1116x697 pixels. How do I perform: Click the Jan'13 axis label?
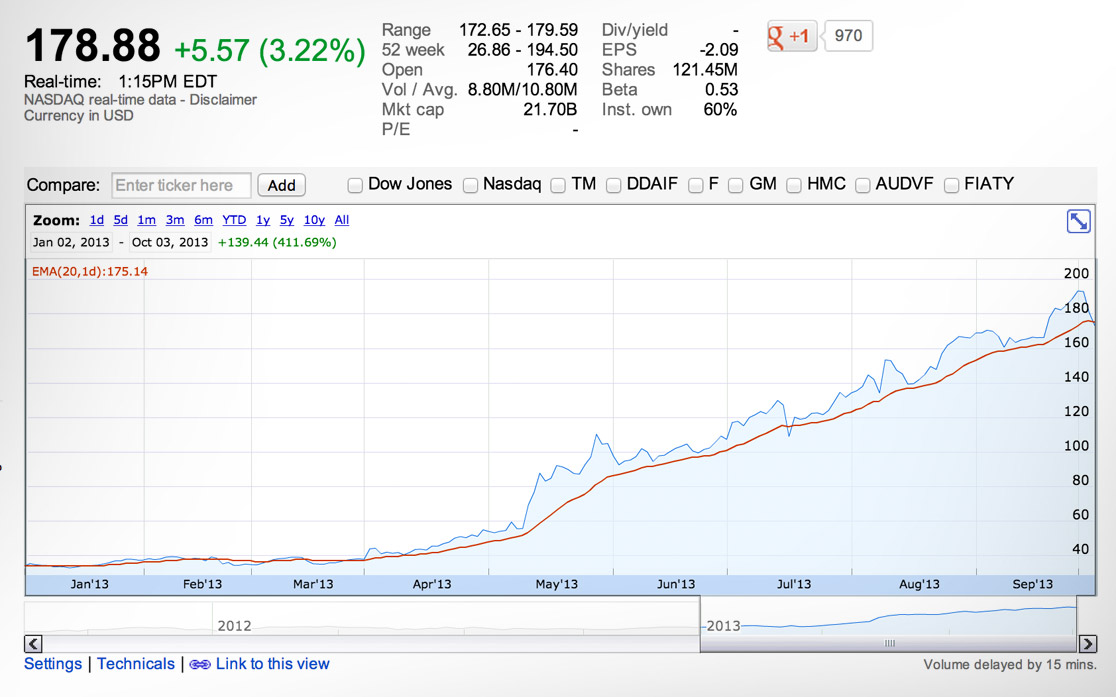click(x=90, y=585)
